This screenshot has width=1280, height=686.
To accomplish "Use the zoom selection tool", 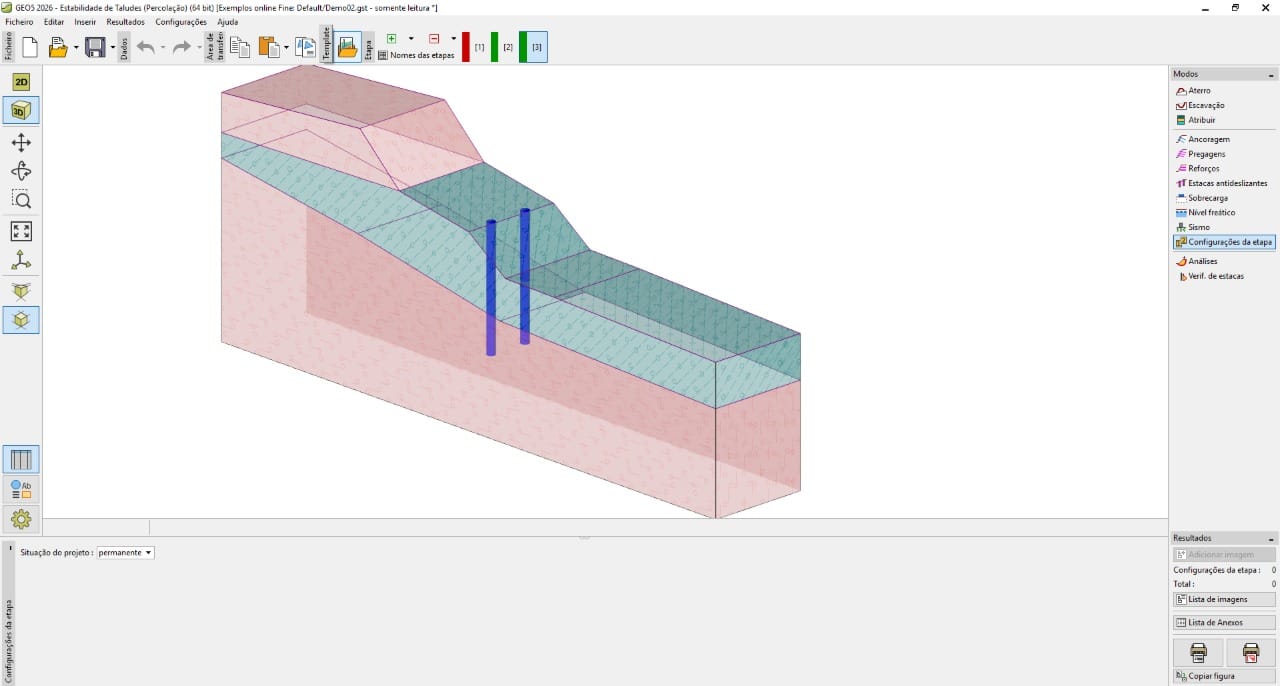I will (x=21, y=199).
